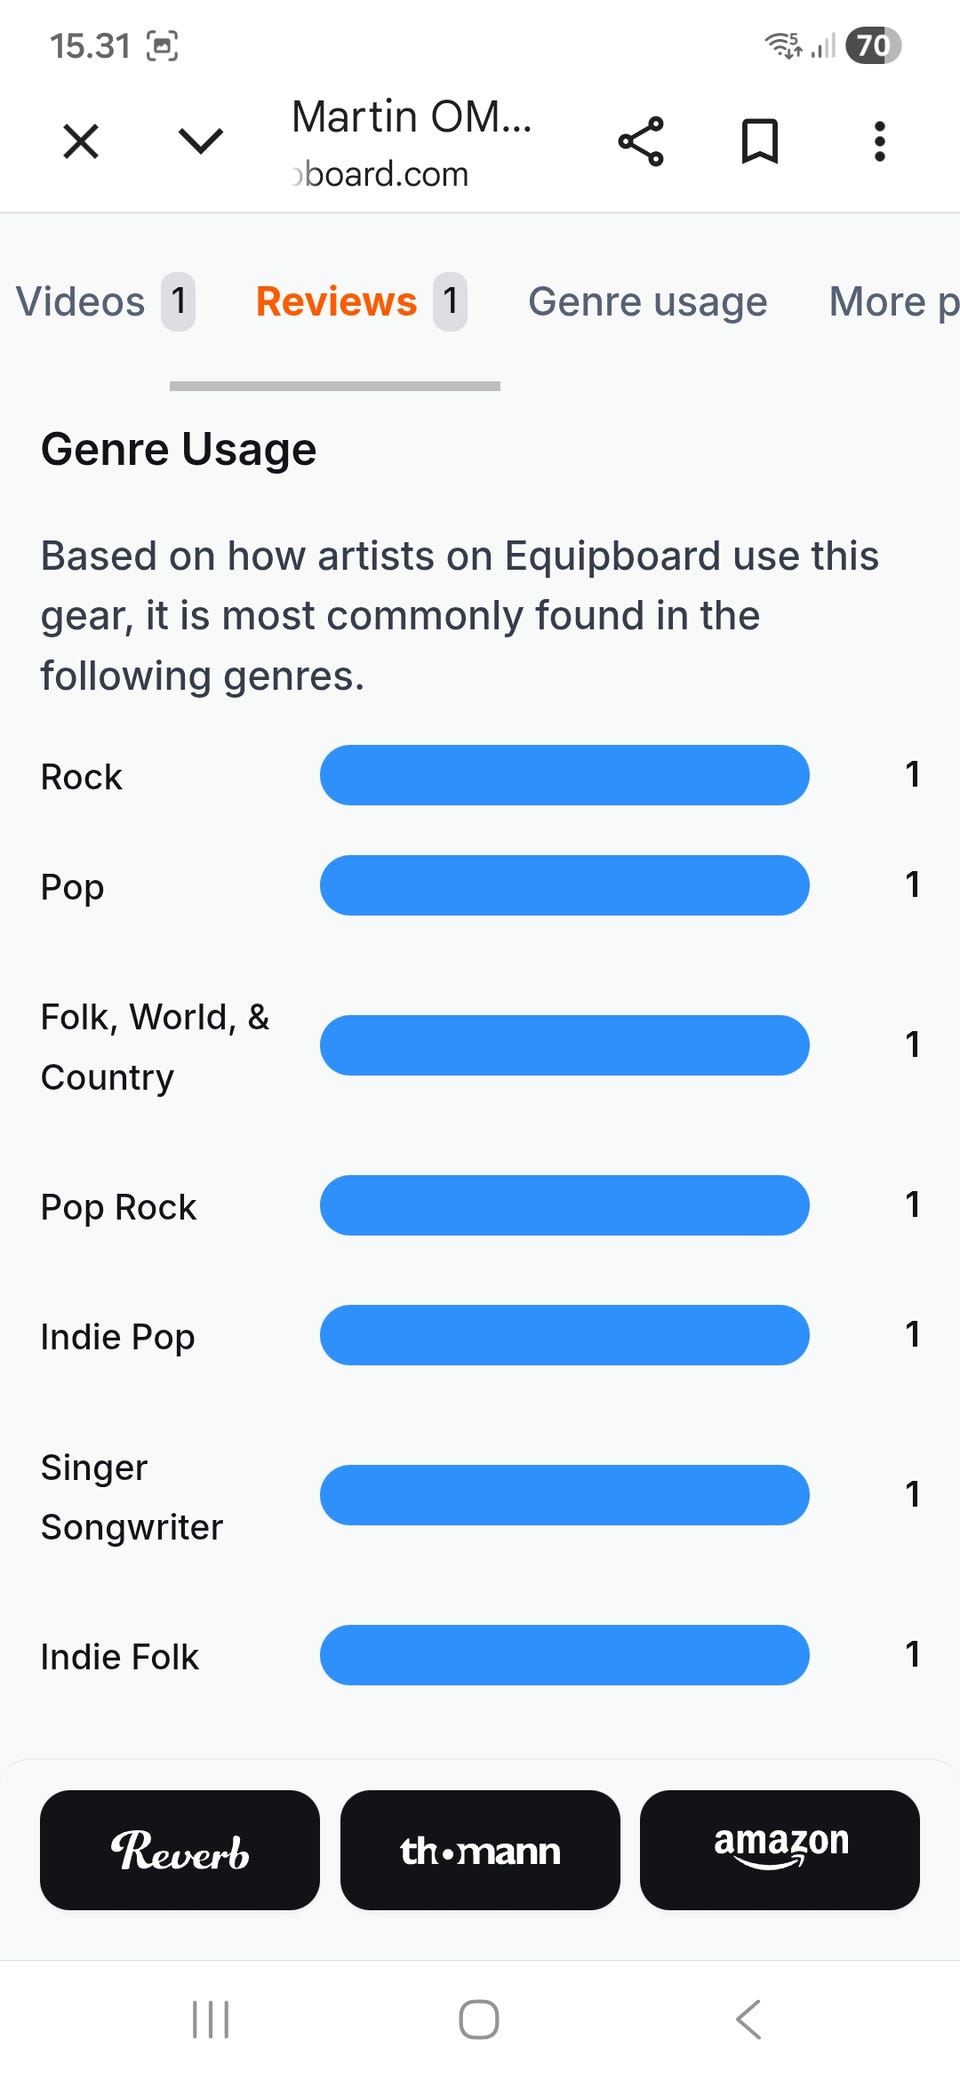Viewport: 960px width, 2080px height.
Task: Tap the Wi-Fi status icon
Action: [783, 45]
